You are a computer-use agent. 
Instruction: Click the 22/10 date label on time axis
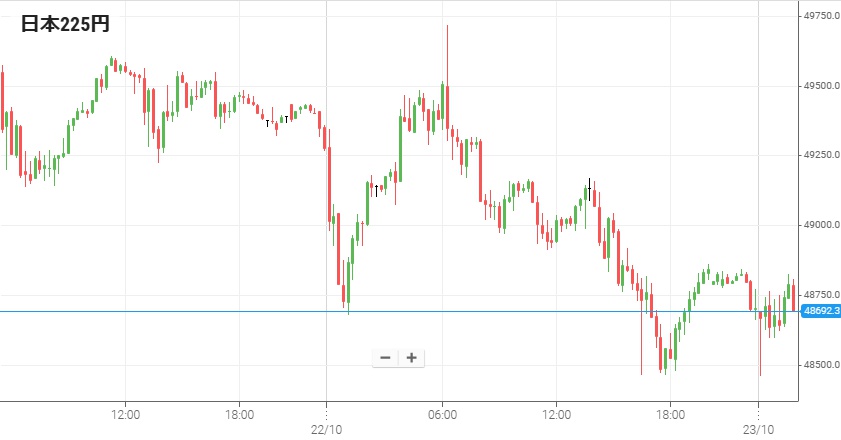[327, 429]
